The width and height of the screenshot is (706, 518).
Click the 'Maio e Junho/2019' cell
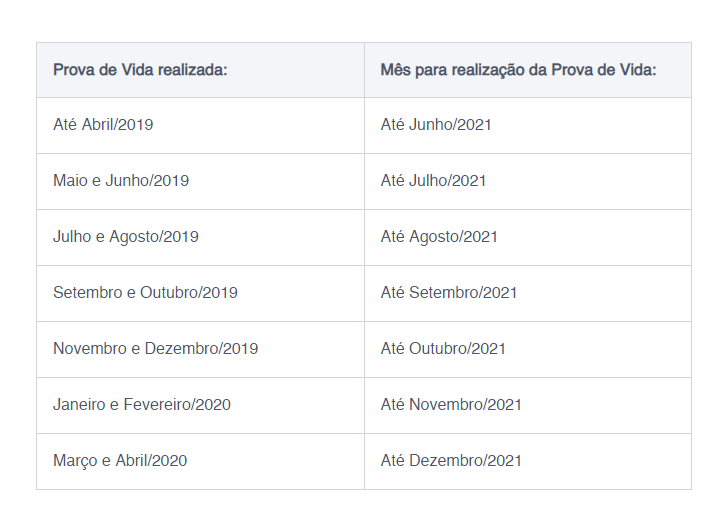[x=121, y=181]
